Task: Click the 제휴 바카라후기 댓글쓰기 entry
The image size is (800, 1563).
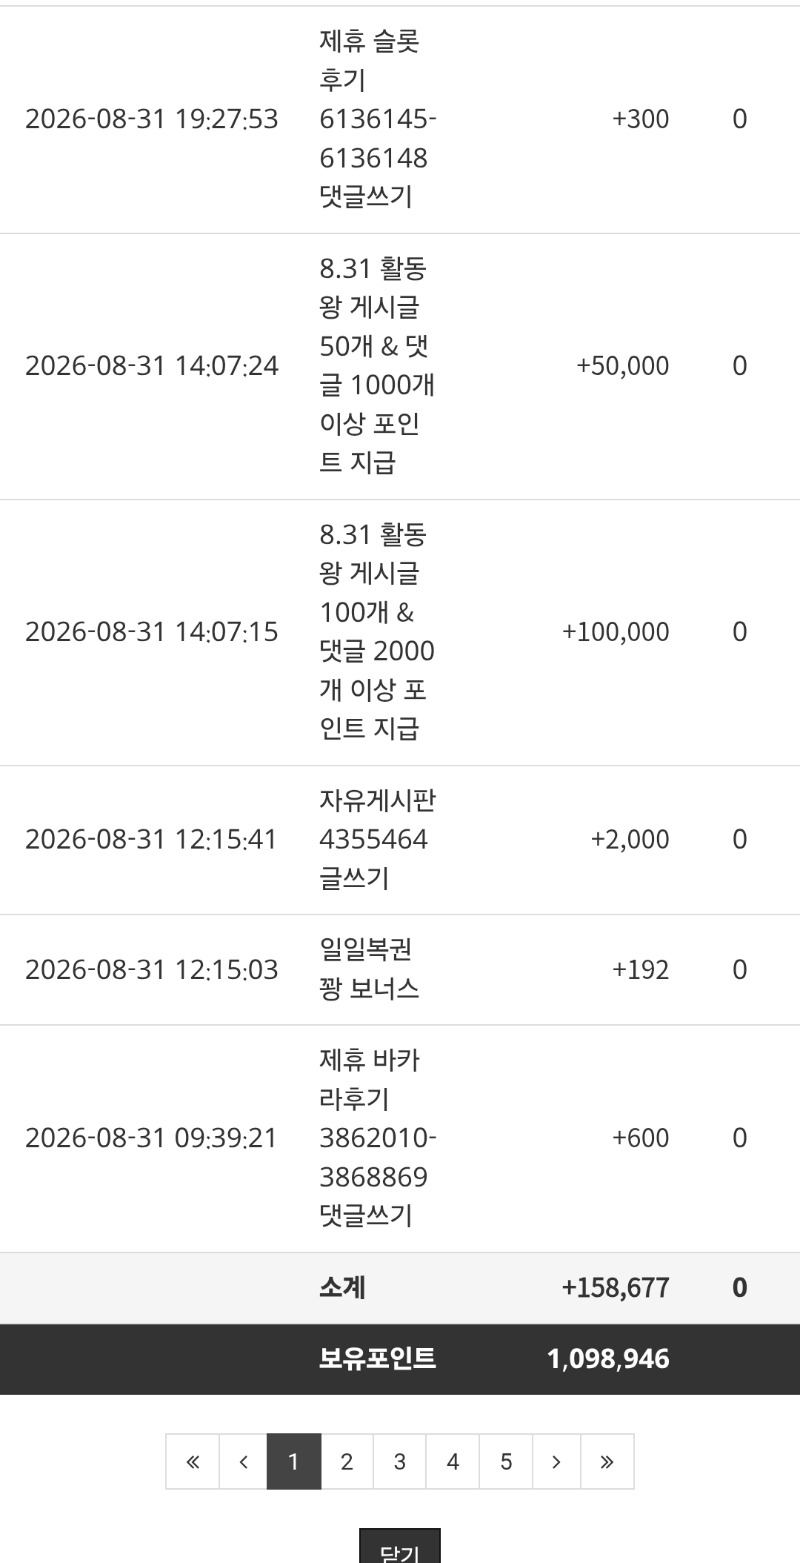Action: [x=378, y=1138]
